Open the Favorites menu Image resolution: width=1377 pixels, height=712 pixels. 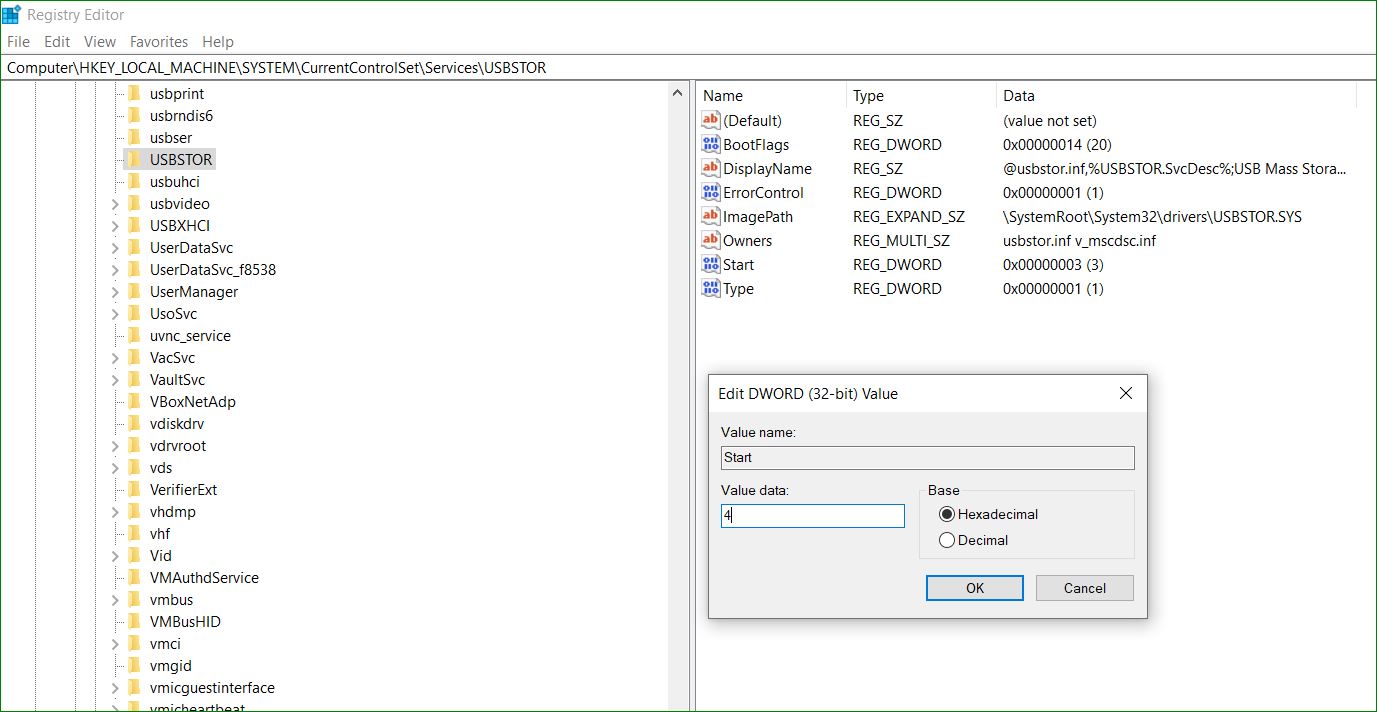[159, 41]
